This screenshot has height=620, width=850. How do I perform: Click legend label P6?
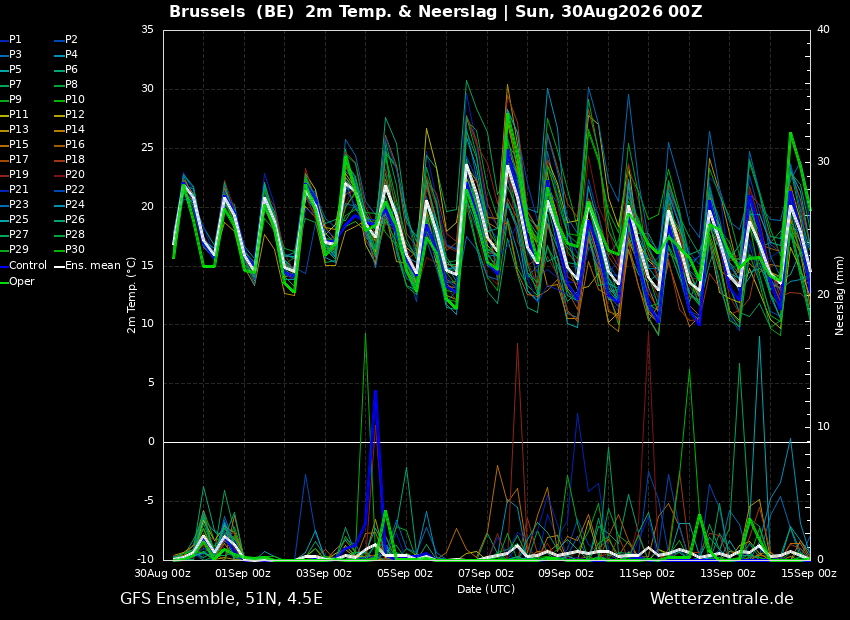[x=66, y=69]
